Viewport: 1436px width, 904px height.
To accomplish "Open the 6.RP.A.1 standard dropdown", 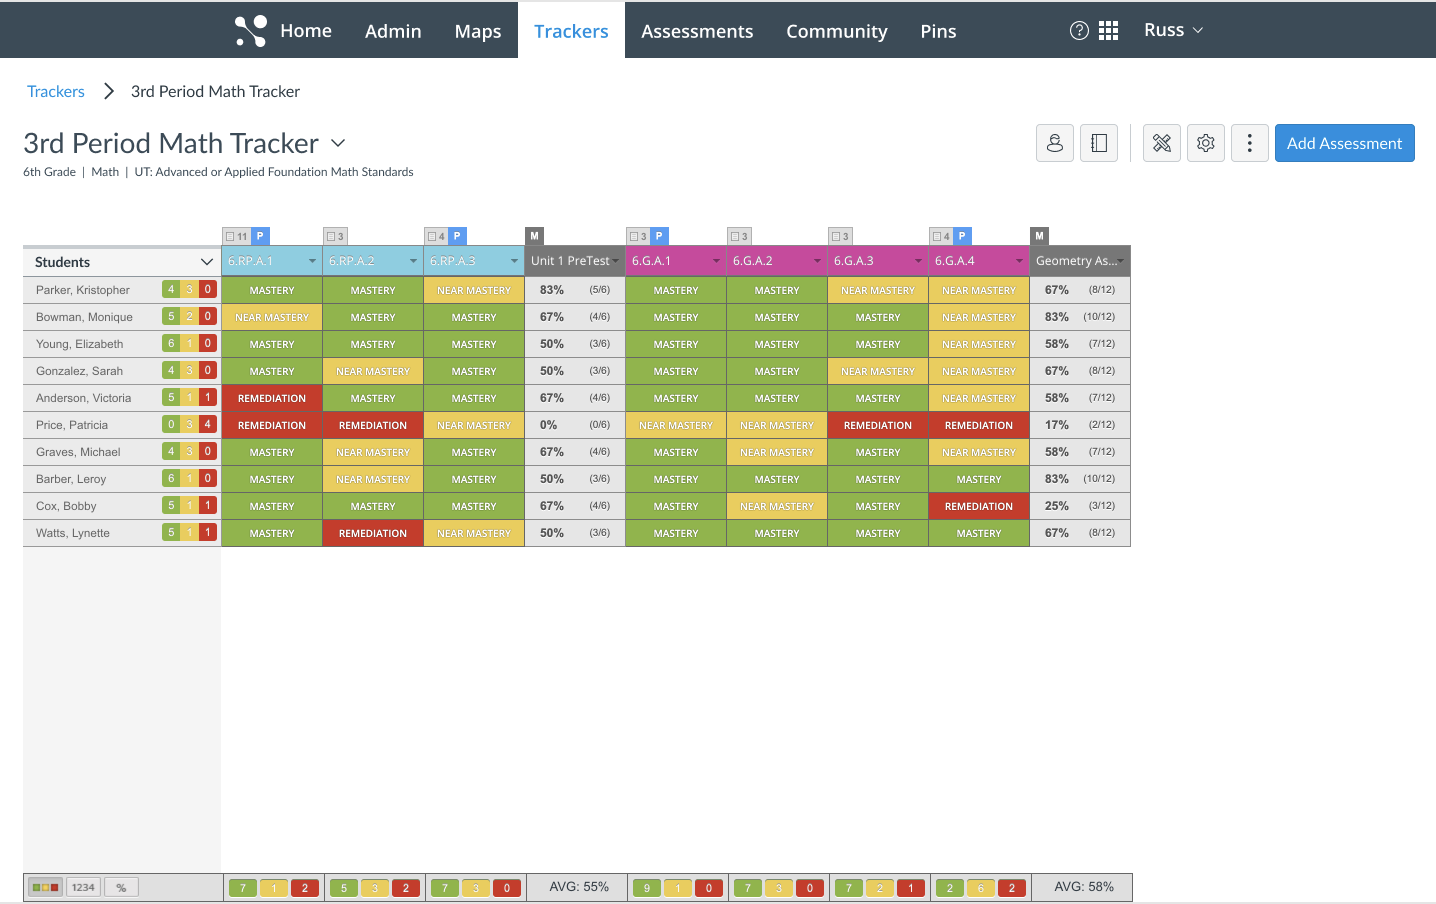I will click(x=312, y=261).
